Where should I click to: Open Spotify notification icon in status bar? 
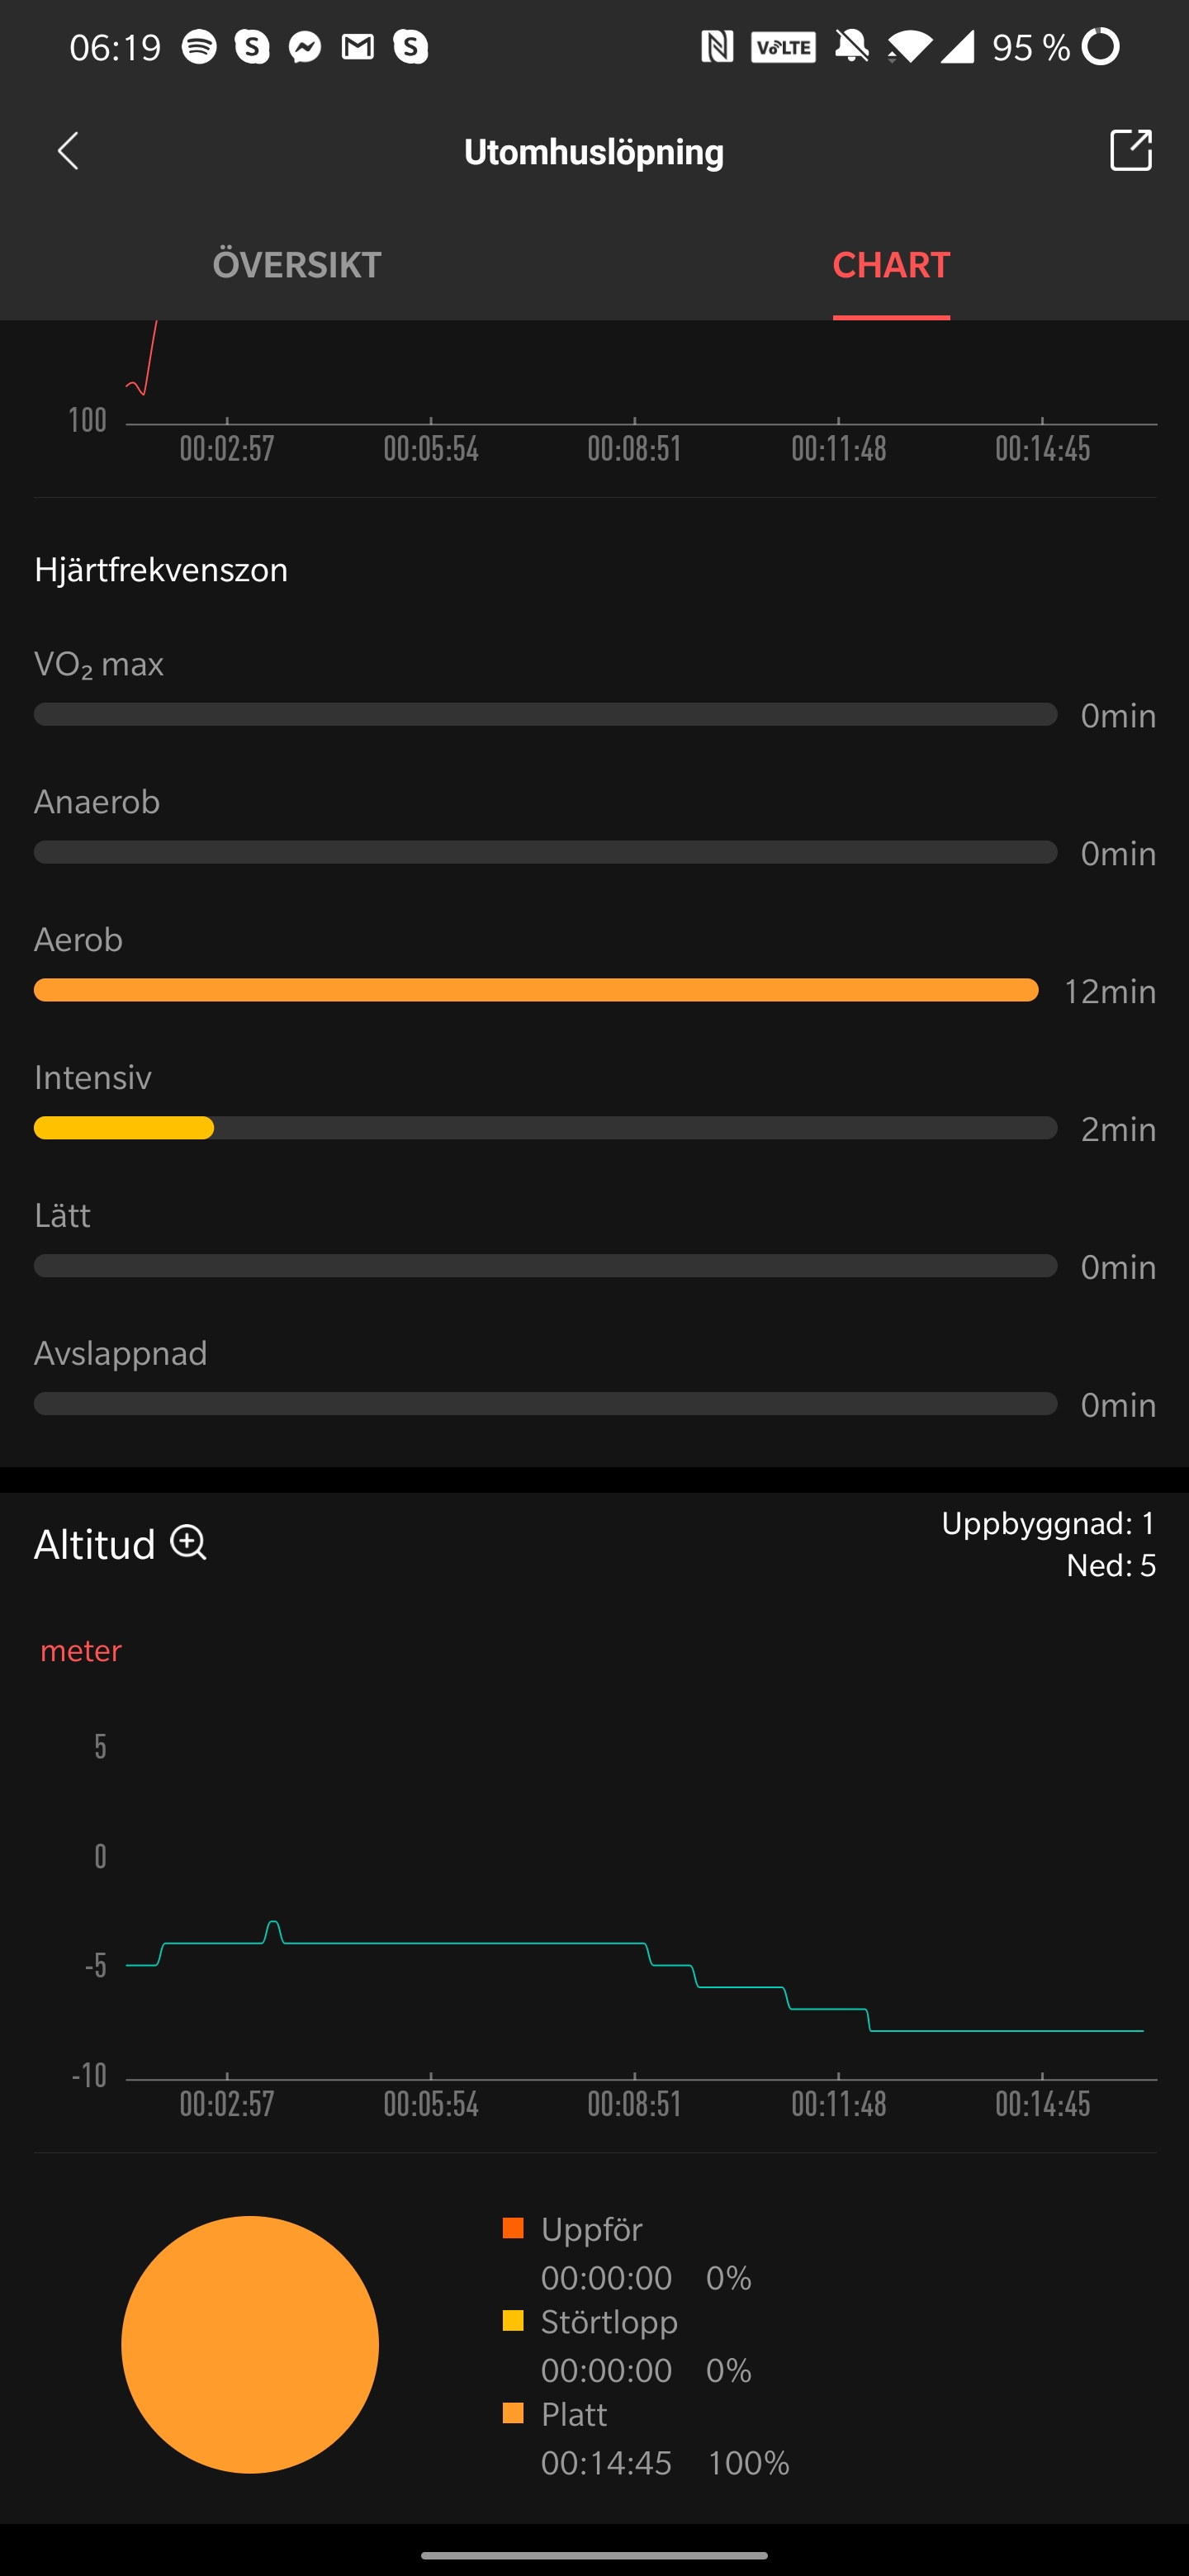[x=199, y=47]
